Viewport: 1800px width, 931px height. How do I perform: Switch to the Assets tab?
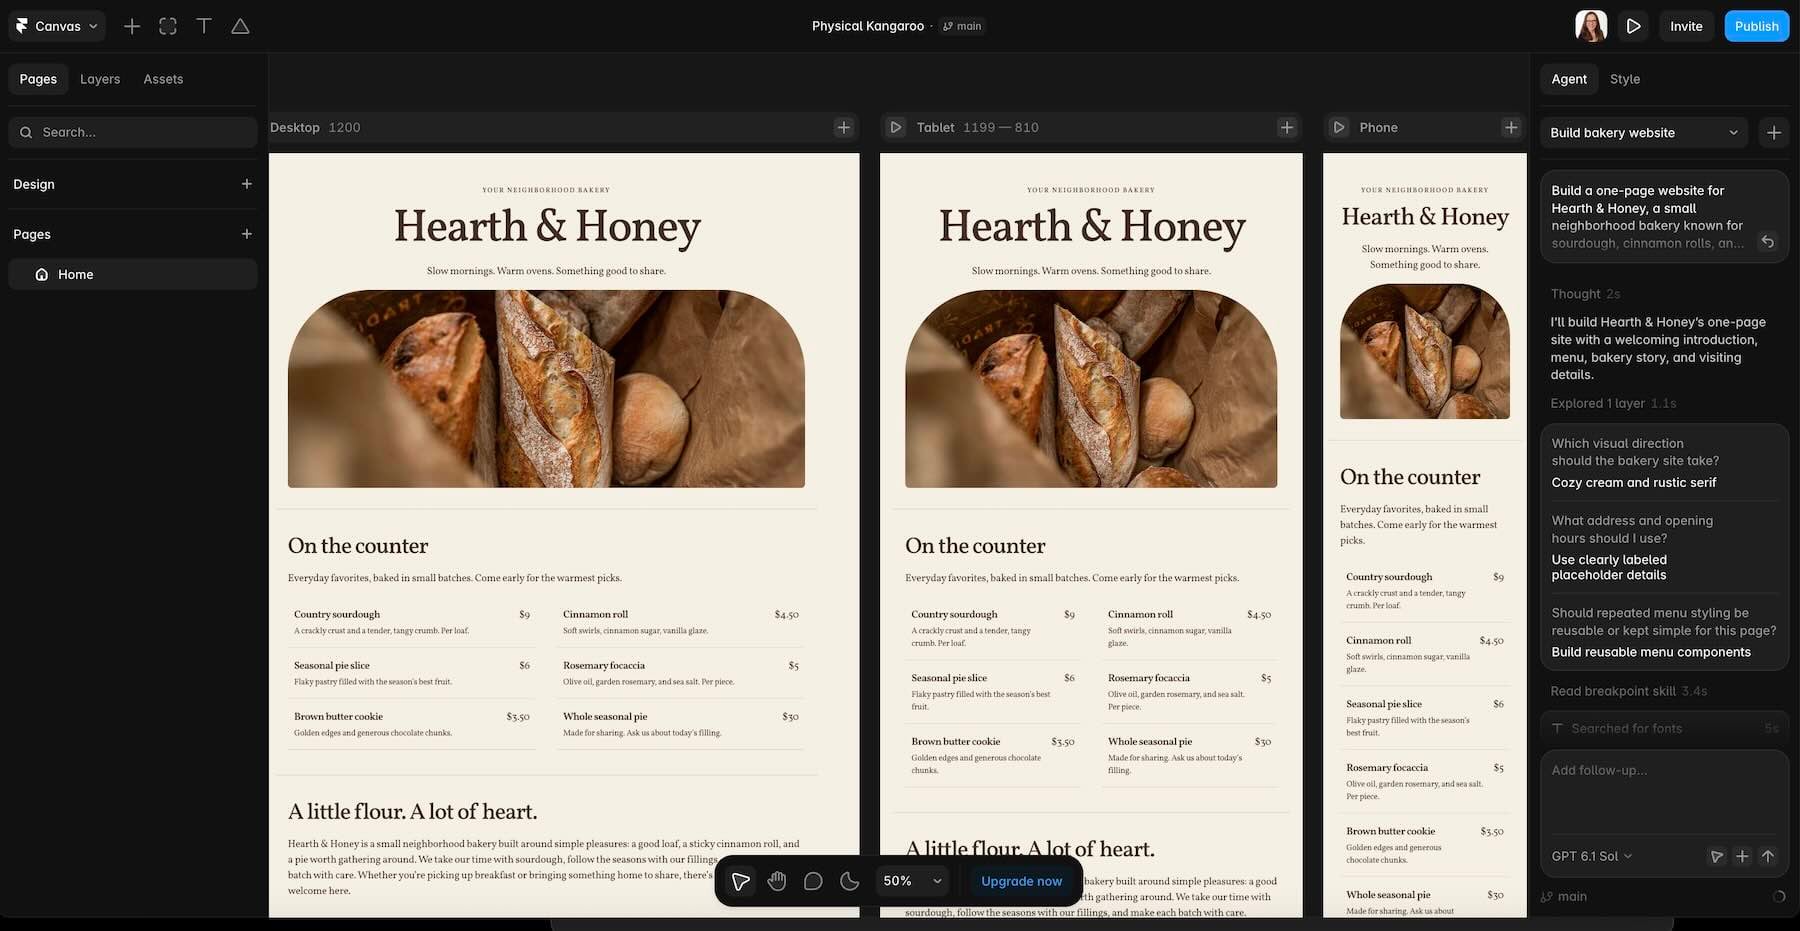(x=163, y=79)
